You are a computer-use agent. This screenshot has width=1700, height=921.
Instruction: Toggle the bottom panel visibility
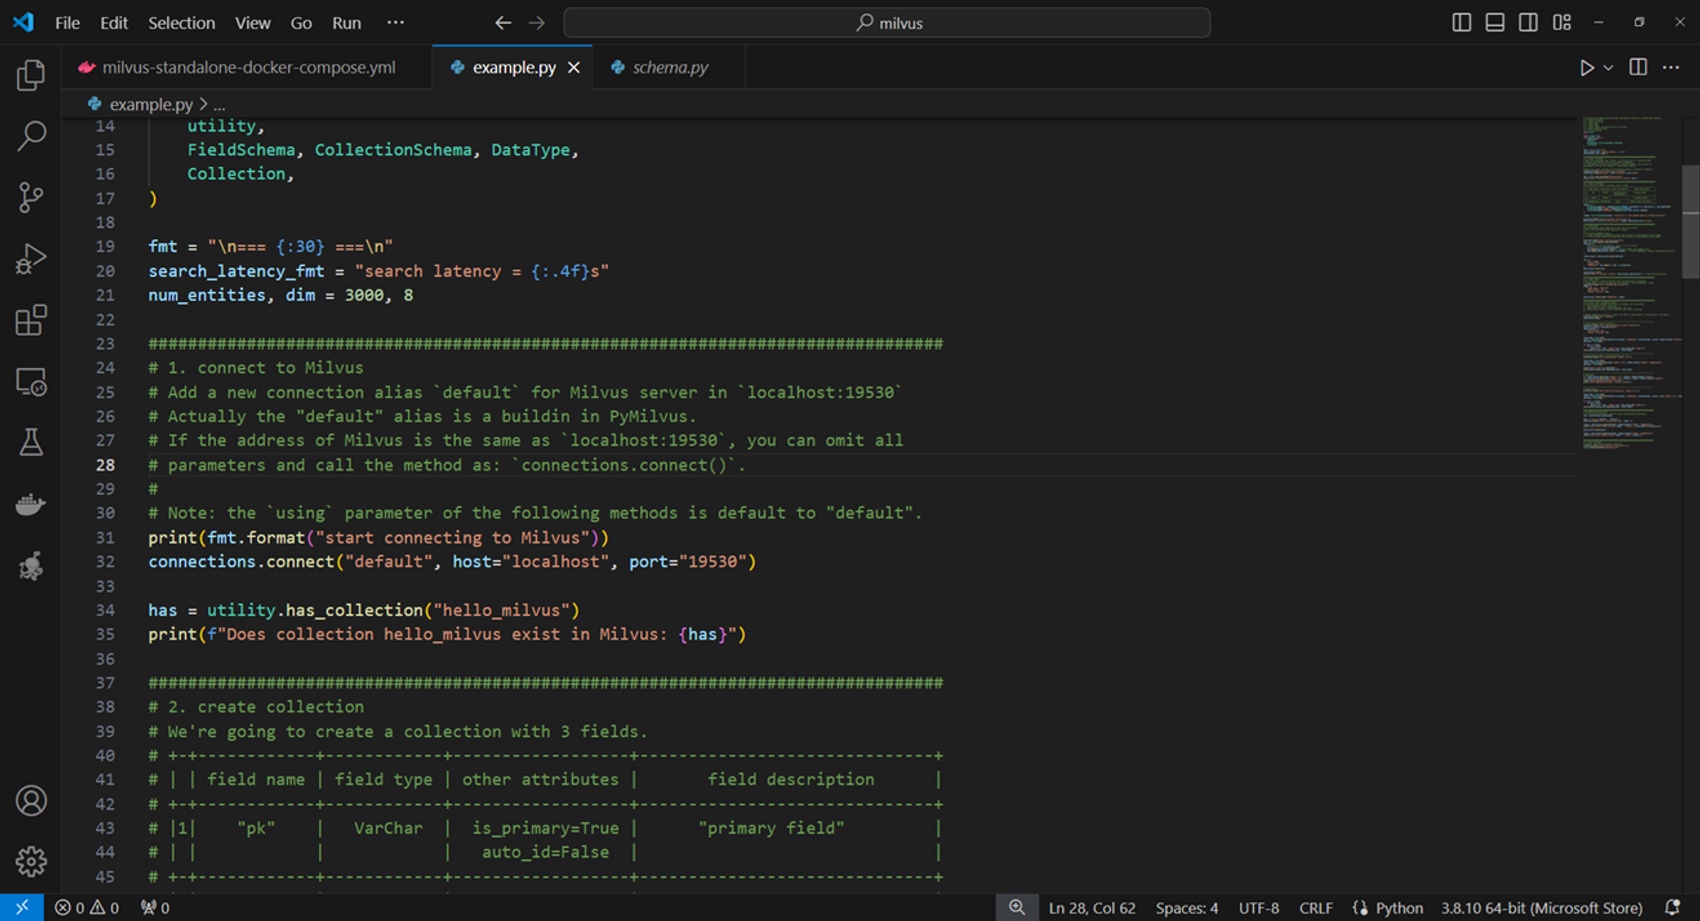coord(1495,22)
